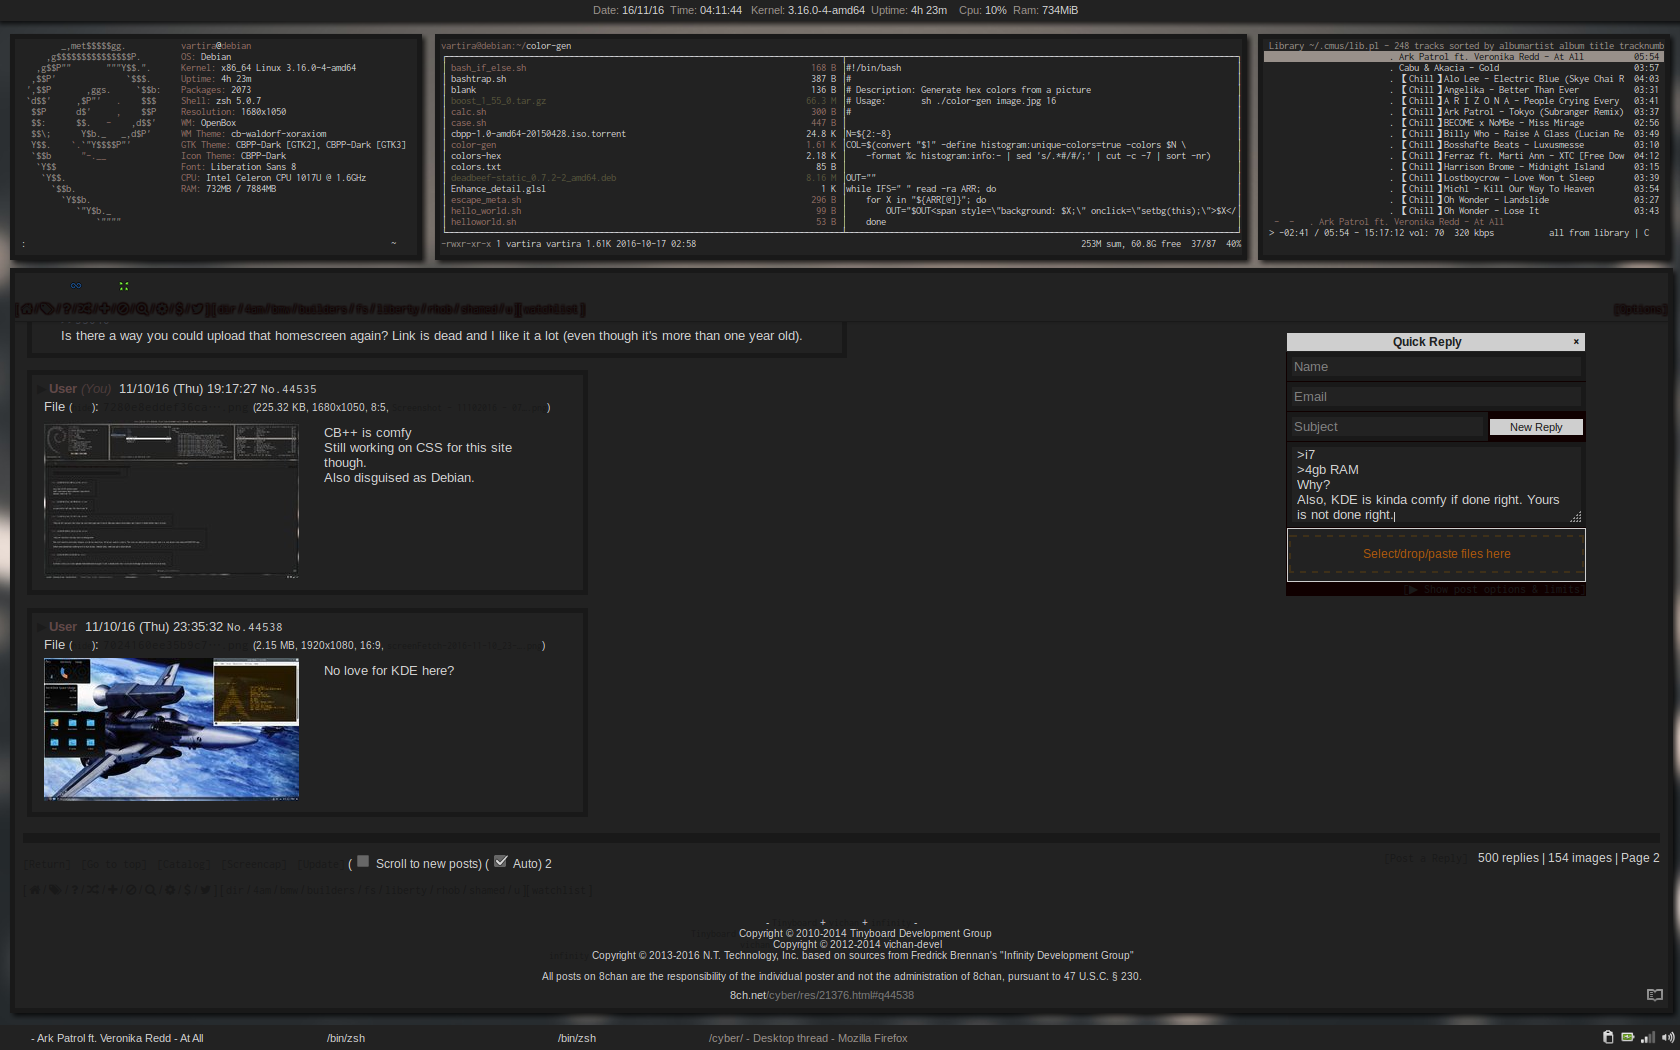Focus the Email field in Quick Reply
1680x1050 pixels.
pyautogui.click(x=1435, y=397)
